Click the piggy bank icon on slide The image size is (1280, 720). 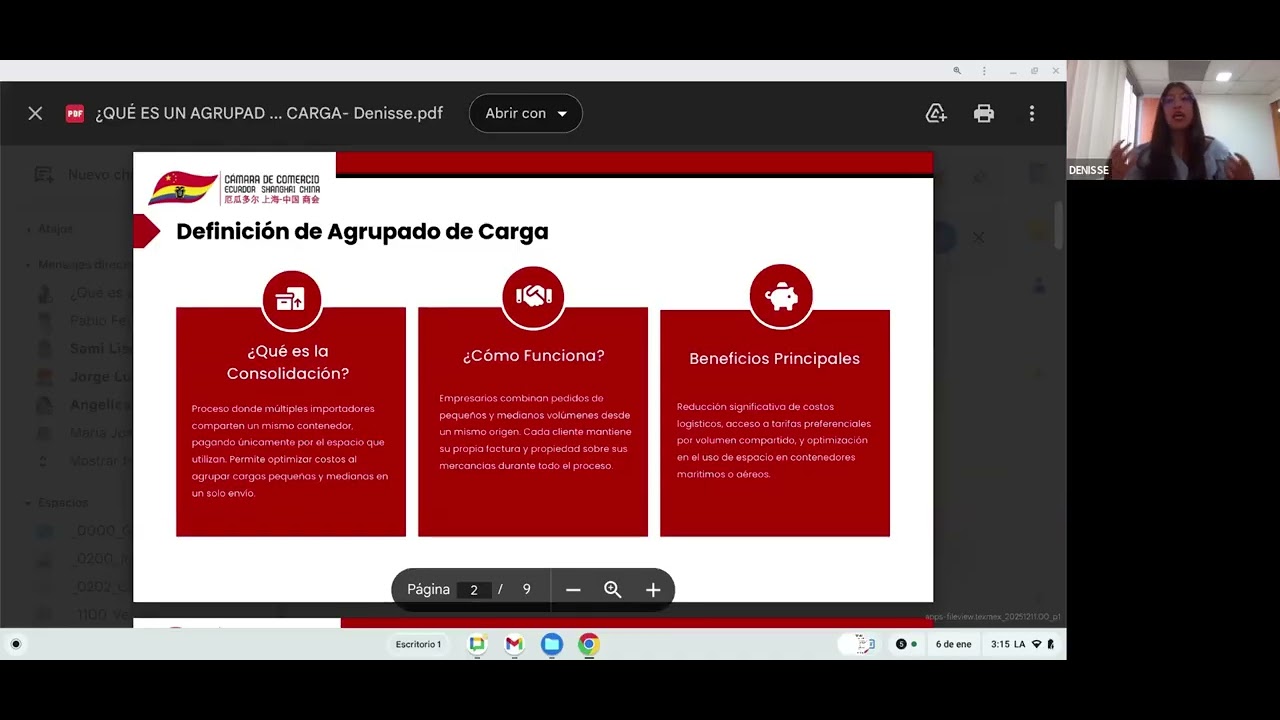pyautogui.click(x=781, y=296)
